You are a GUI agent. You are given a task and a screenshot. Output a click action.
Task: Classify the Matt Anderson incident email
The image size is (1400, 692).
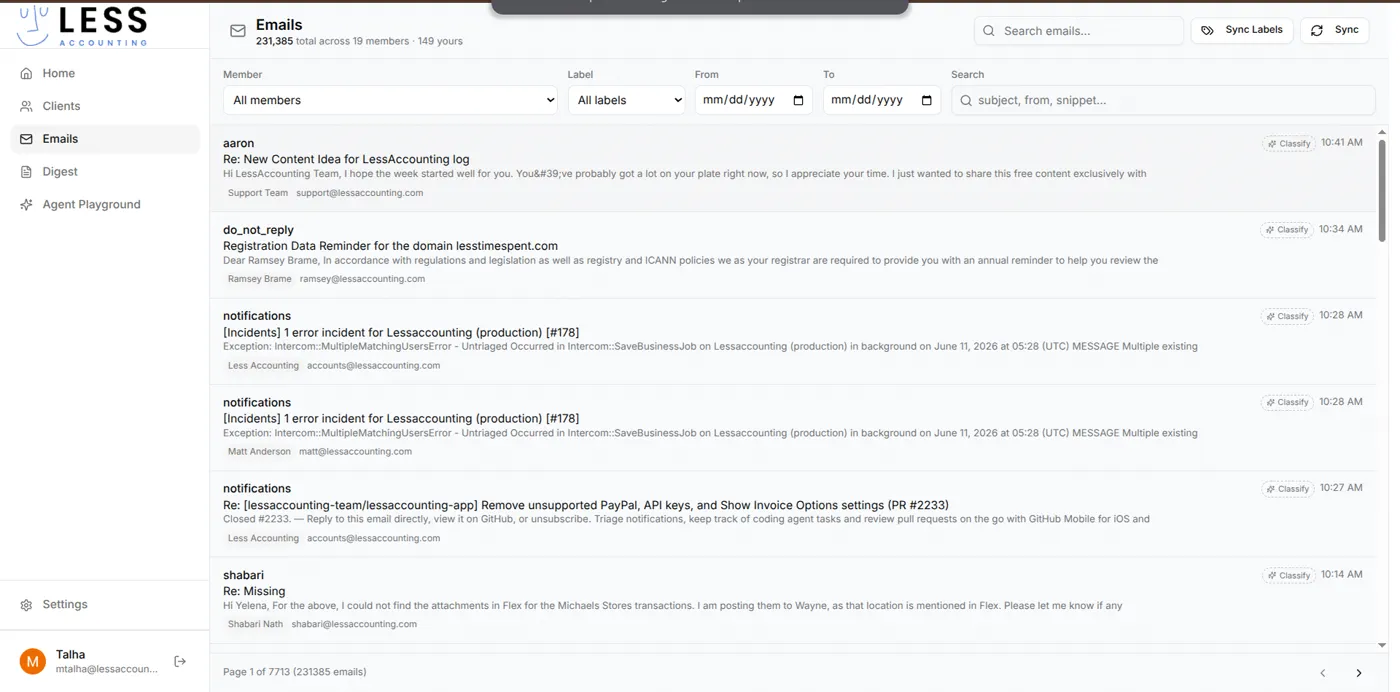click(1287, 402)
